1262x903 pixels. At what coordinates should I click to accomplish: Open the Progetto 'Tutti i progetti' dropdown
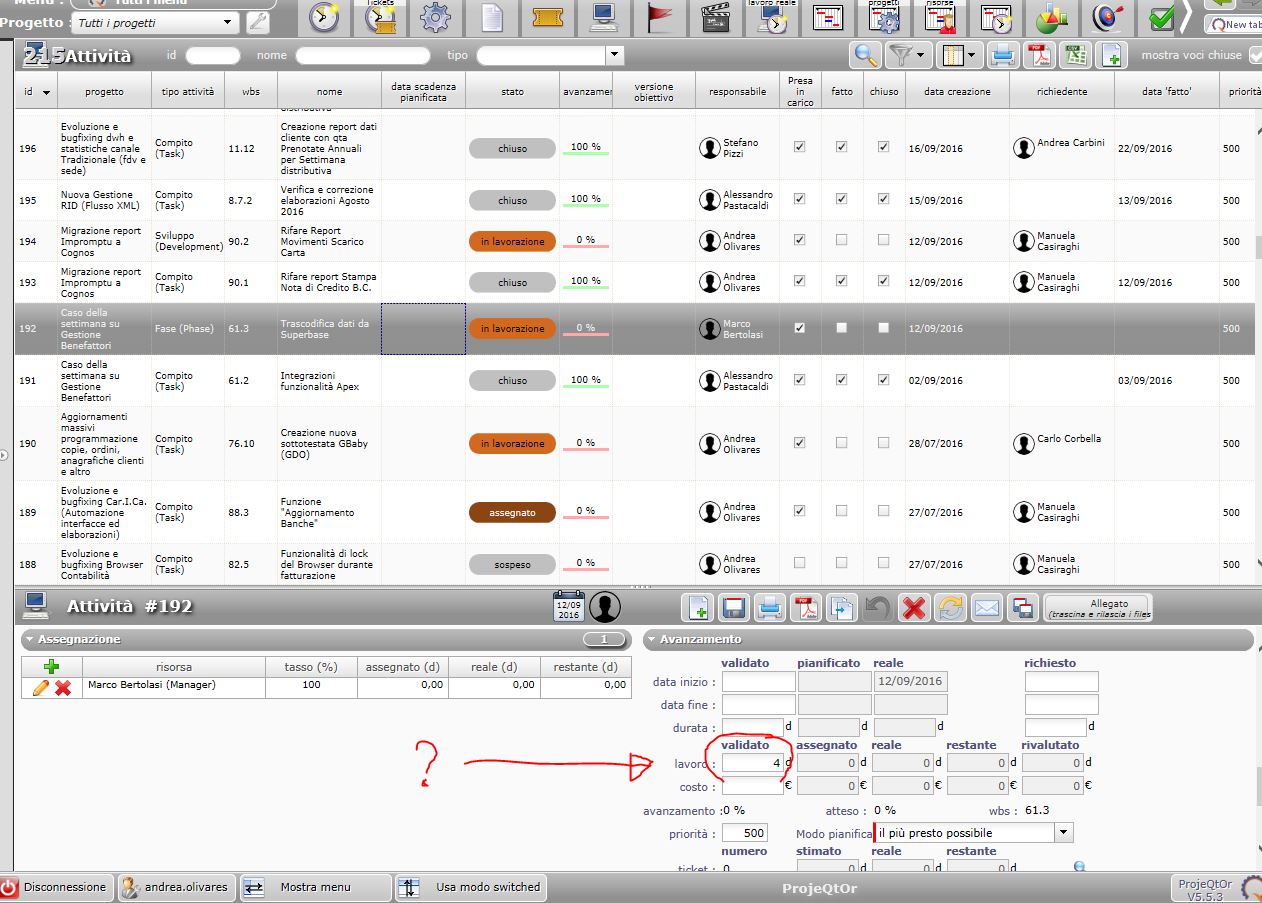[x=227, y=22]
